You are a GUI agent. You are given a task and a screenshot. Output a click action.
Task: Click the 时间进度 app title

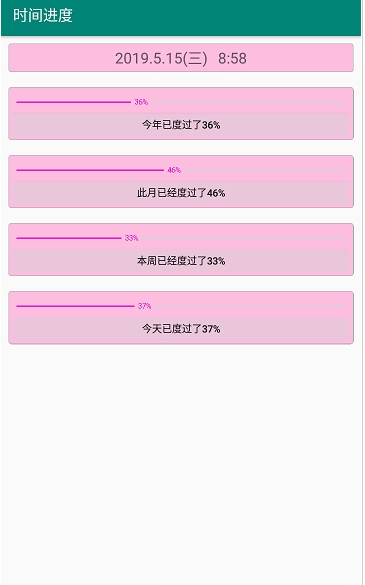click(43, 16)
